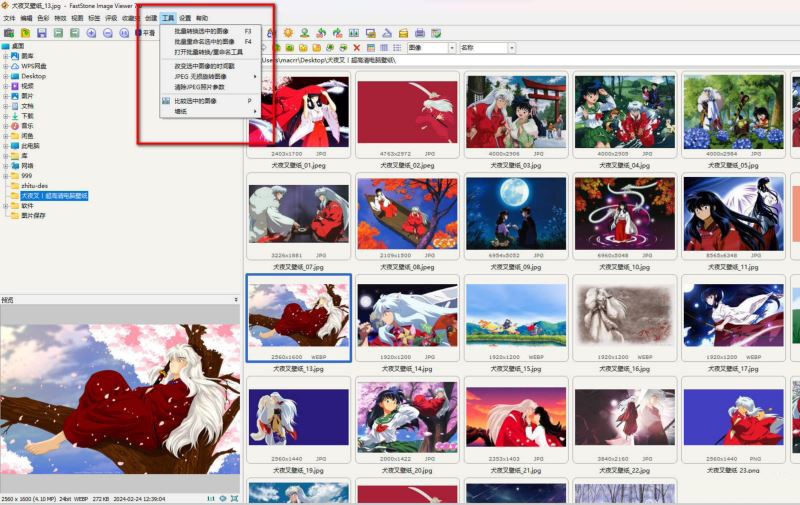Click the acquire-from-scanner camera icon
Image resolution: width=800 pixels, height=505 pixels.
(x=9, y=33)
